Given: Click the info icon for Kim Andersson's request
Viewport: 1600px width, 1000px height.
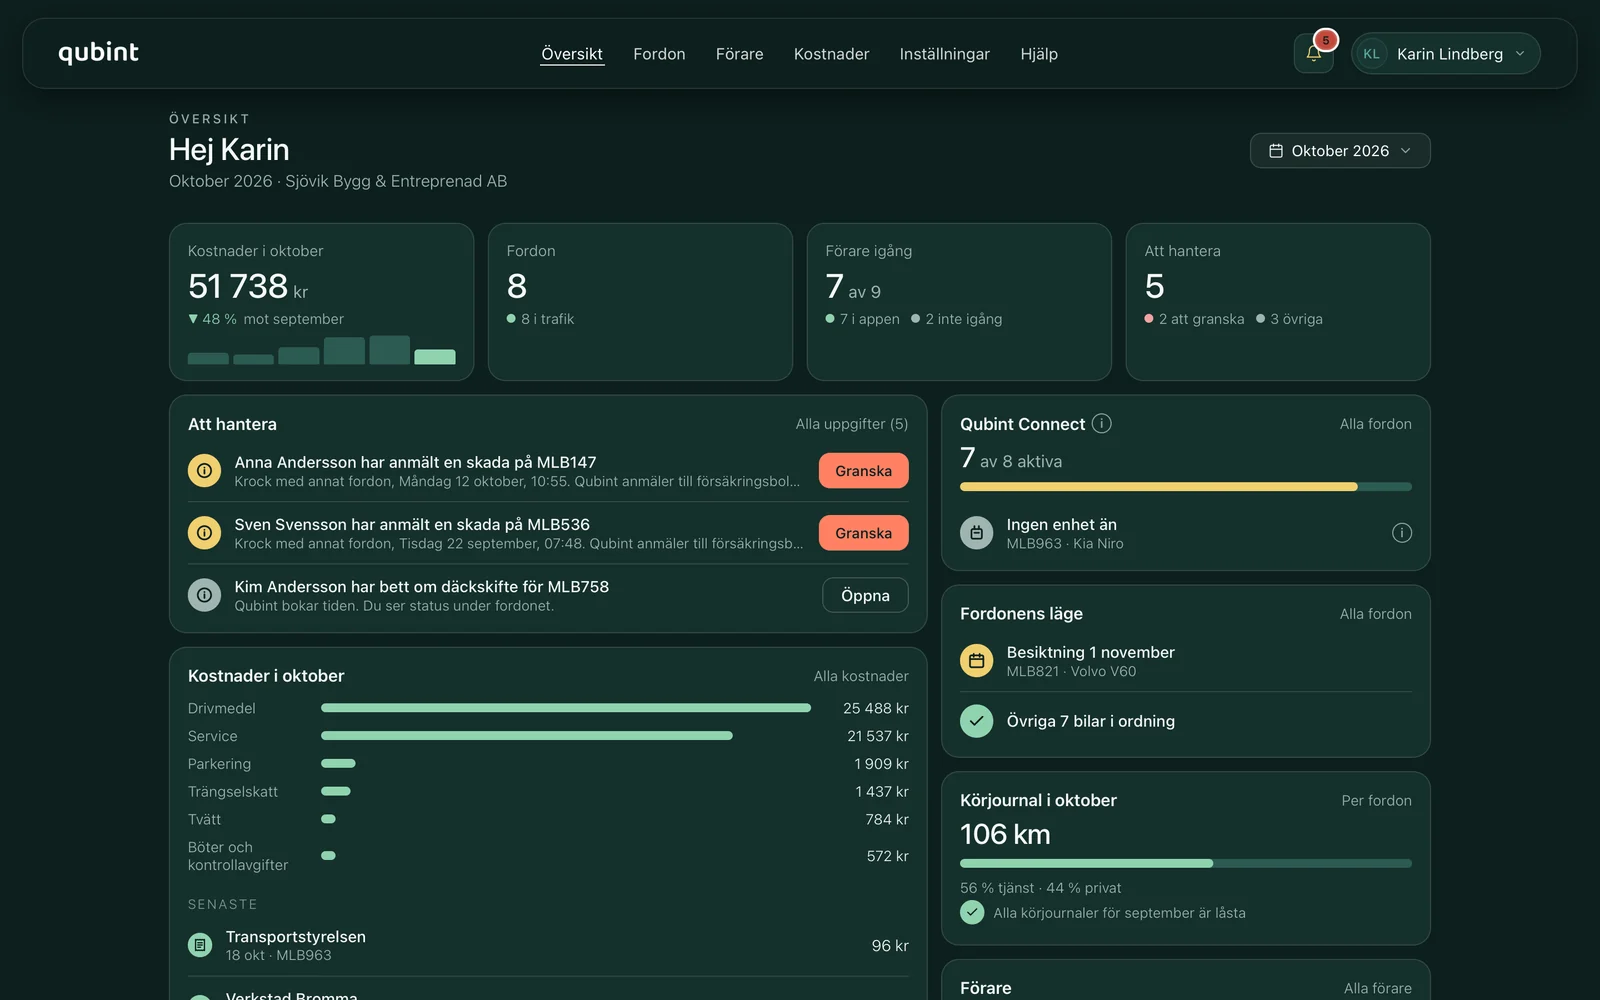Looking at the screenshot, I should [204, 595].
